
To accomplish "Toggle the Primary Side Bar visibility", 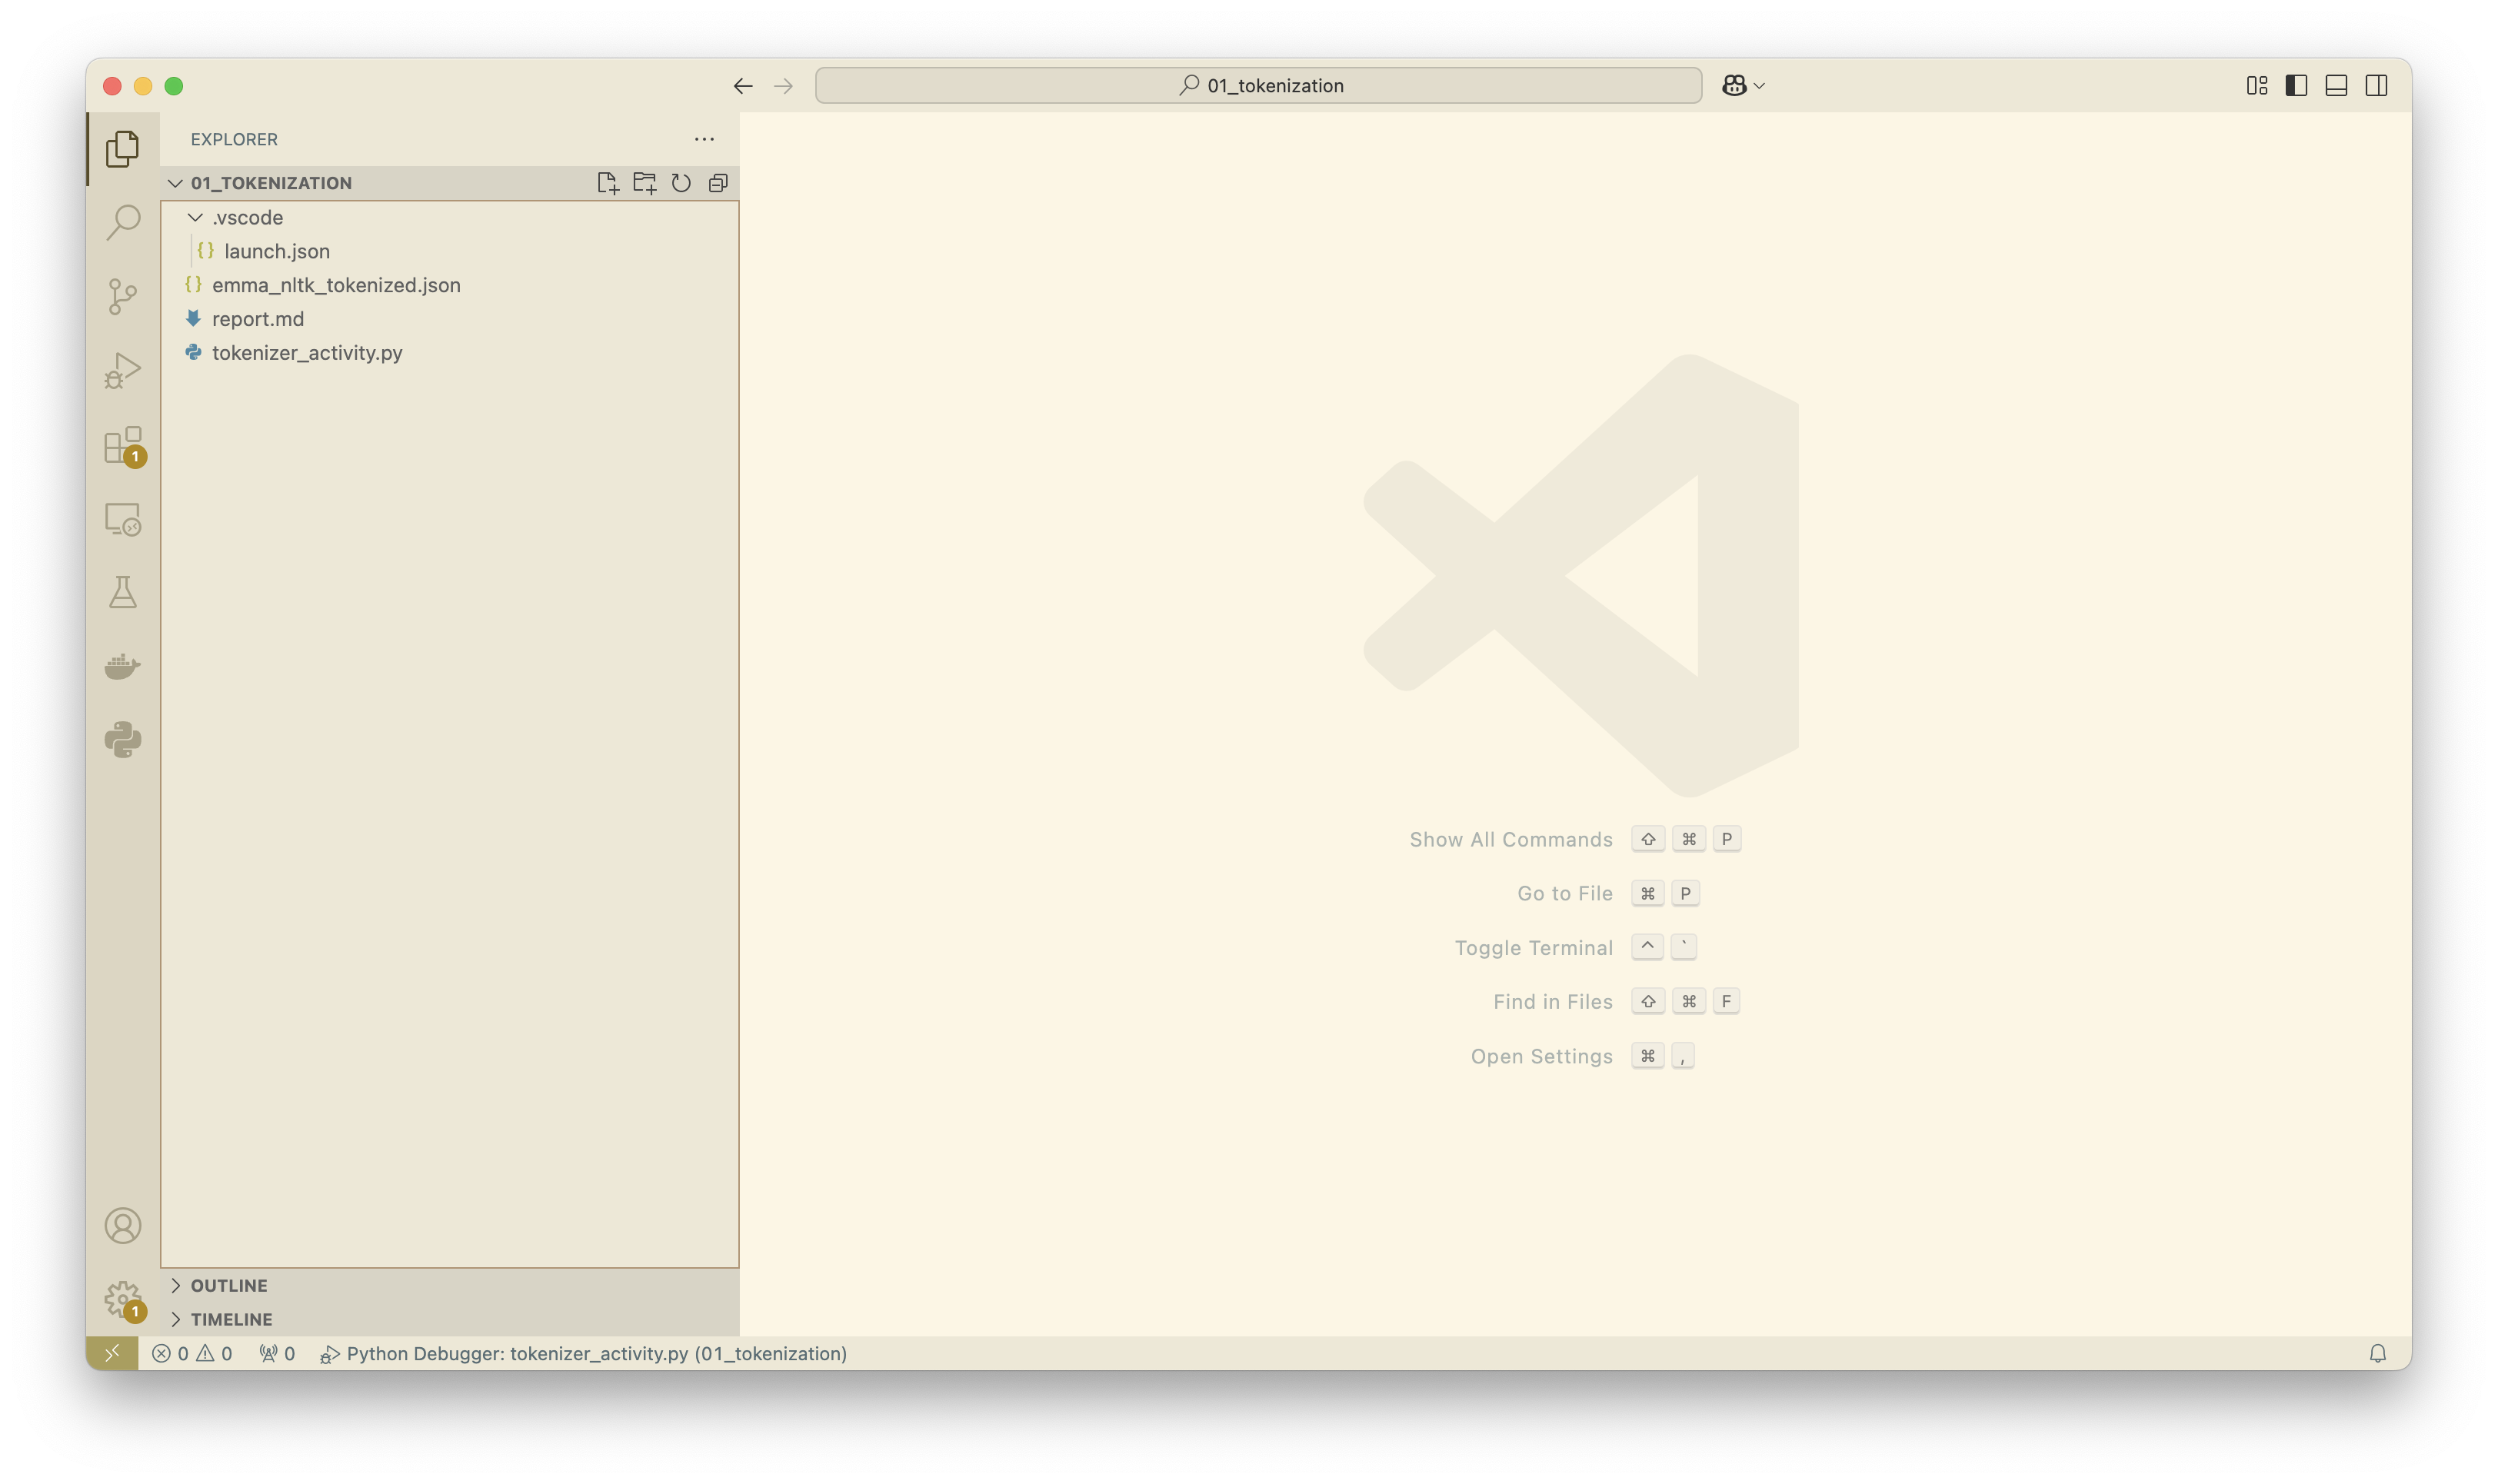I will (2296, 86).
